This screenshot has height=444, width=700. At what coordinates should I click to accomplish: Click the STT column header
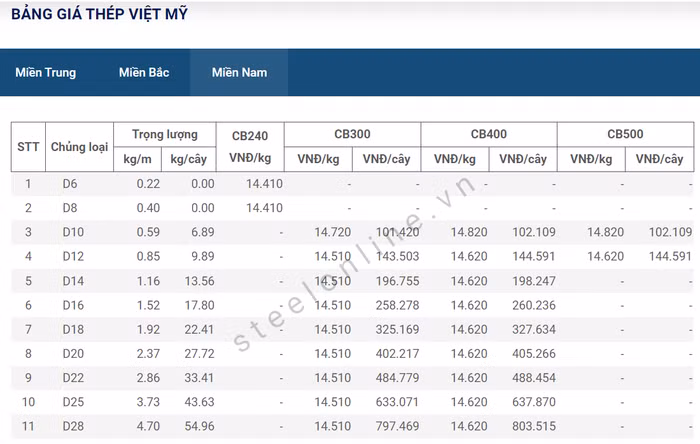click(28, 147)
